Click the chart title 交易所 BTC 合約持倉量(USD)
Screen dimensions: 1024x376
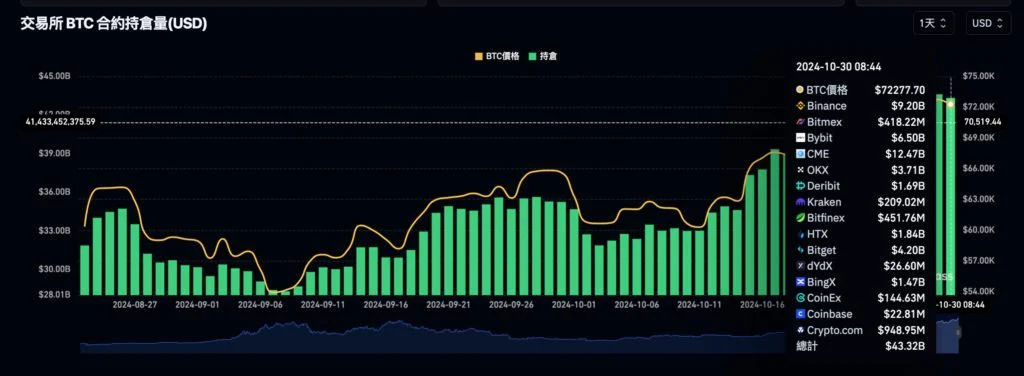tap(114, 24)
